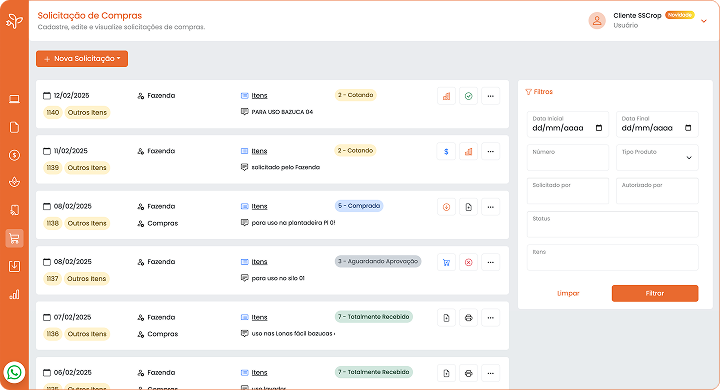Open the notebook icon in sidebar
Image resolution: width=720 pixels, height=390 pixels.
(14, 210)
